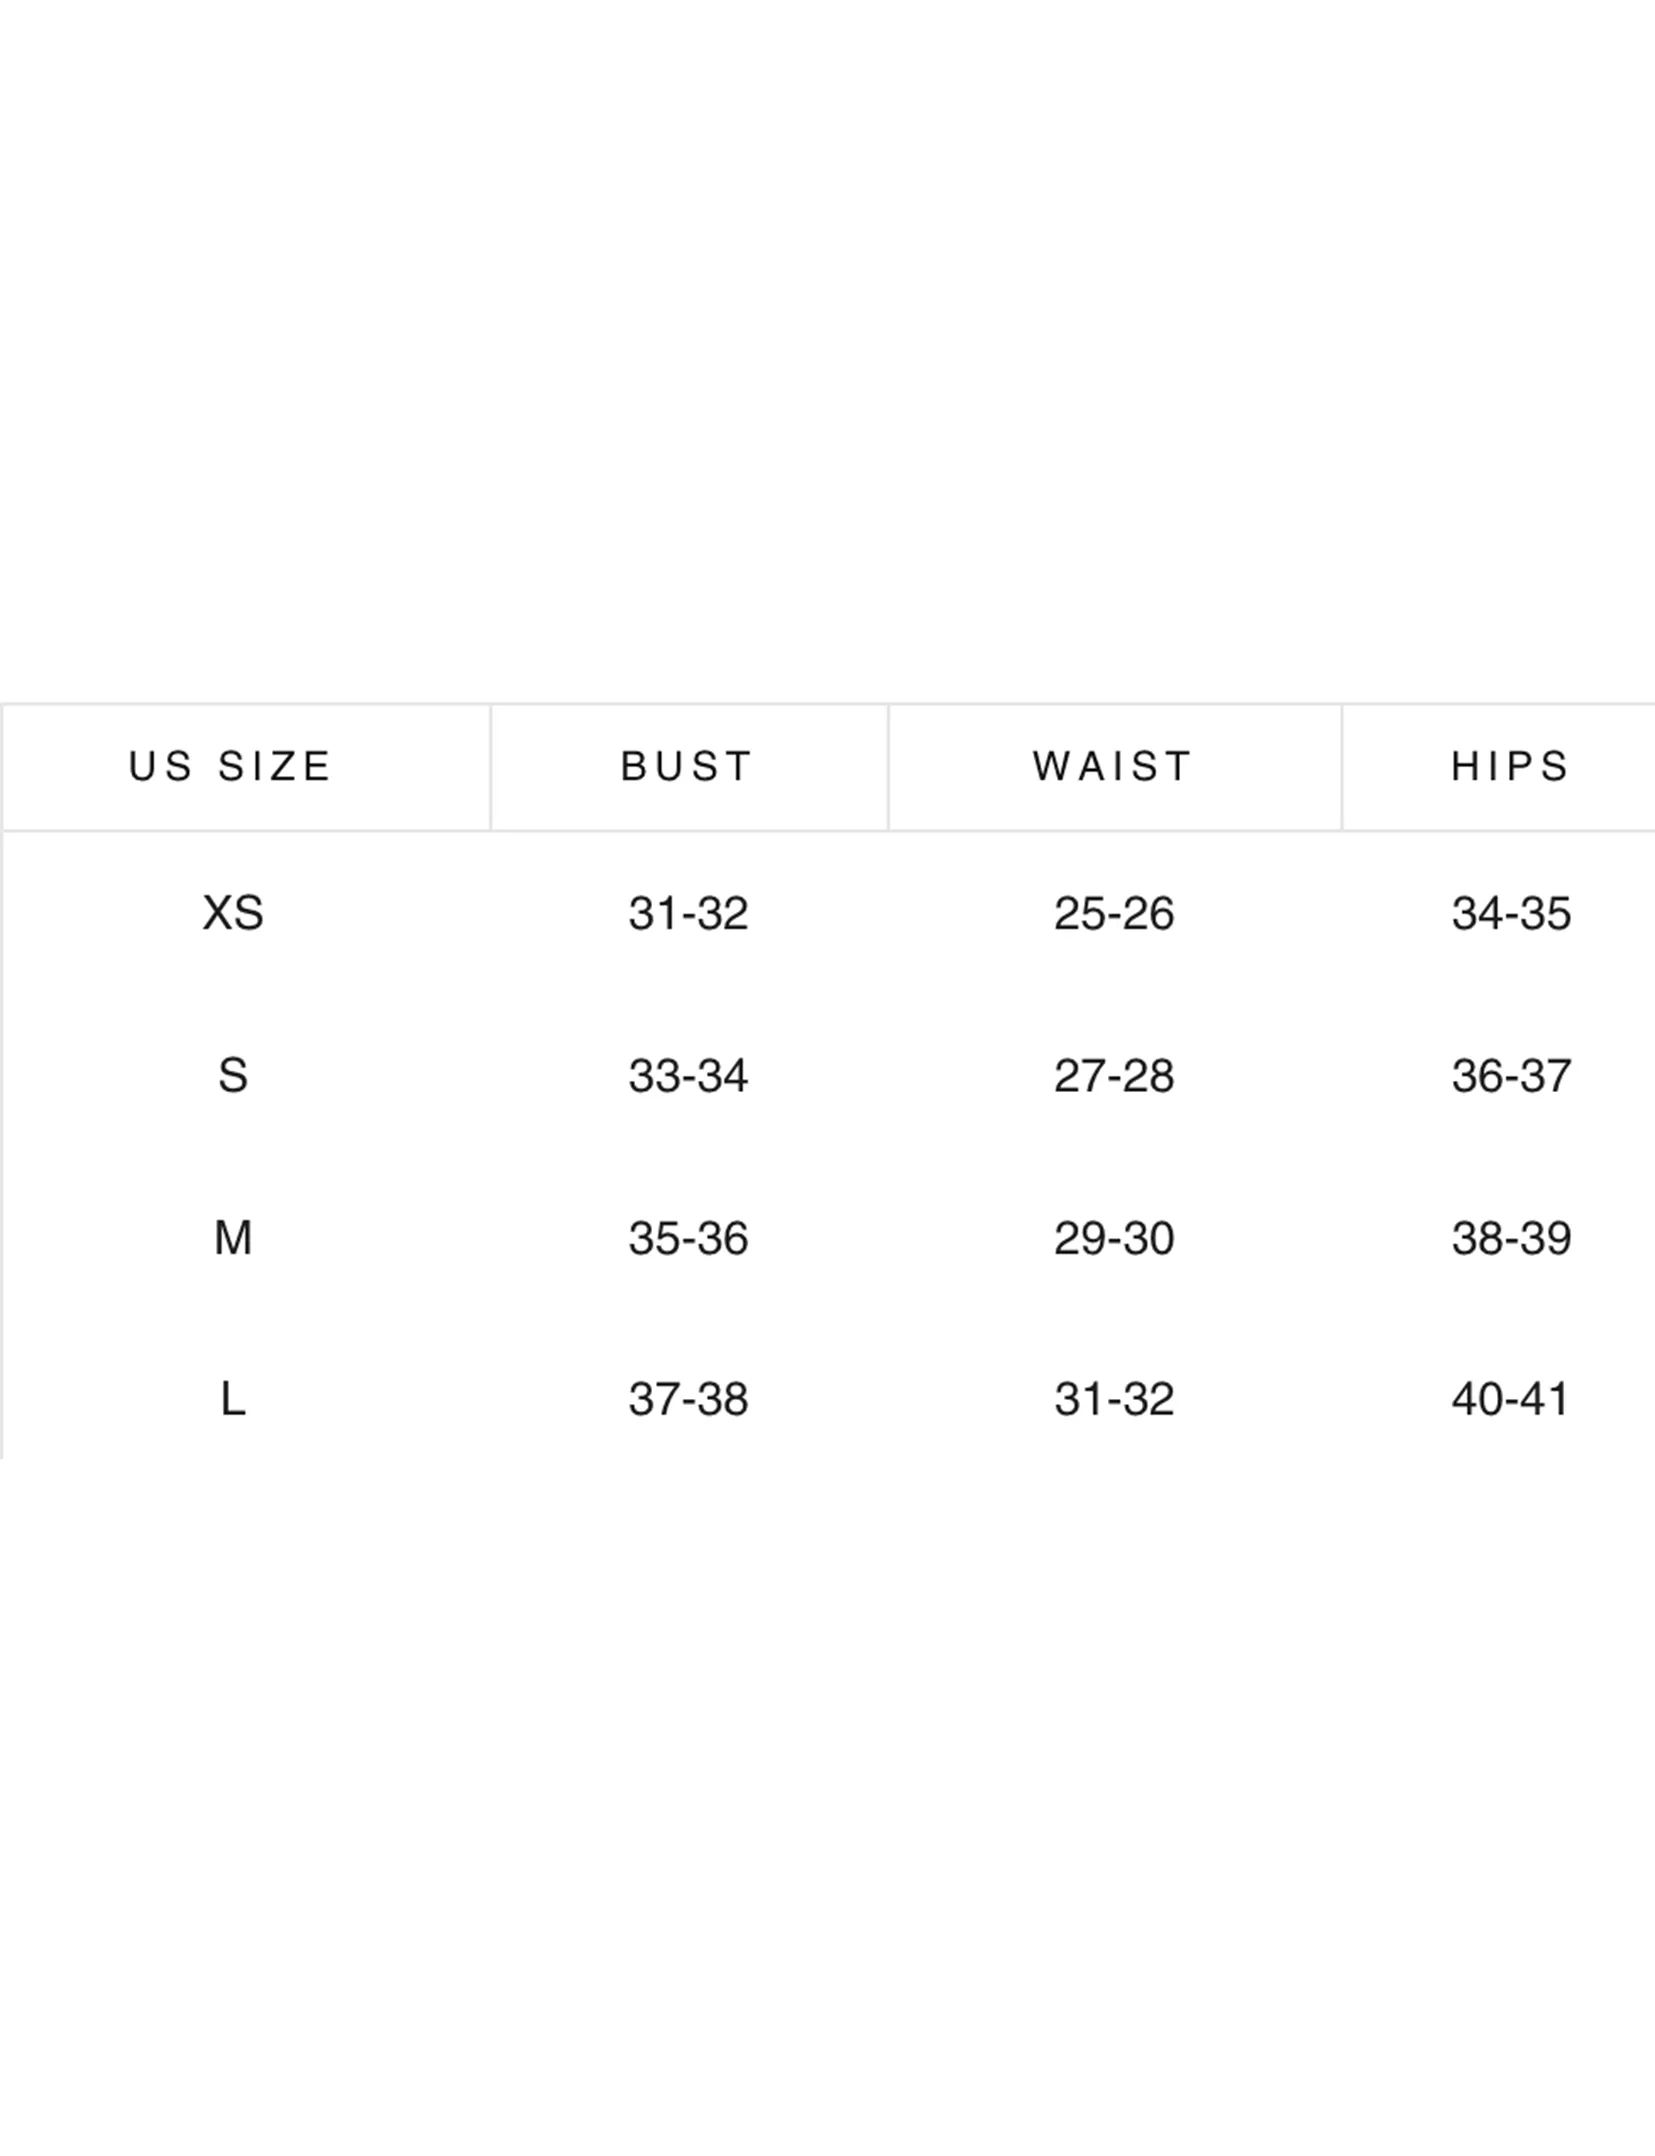The width and height of the screenshot is (1655, 2156).
Task: Select the L size row label
Action: coord(233,1399)
